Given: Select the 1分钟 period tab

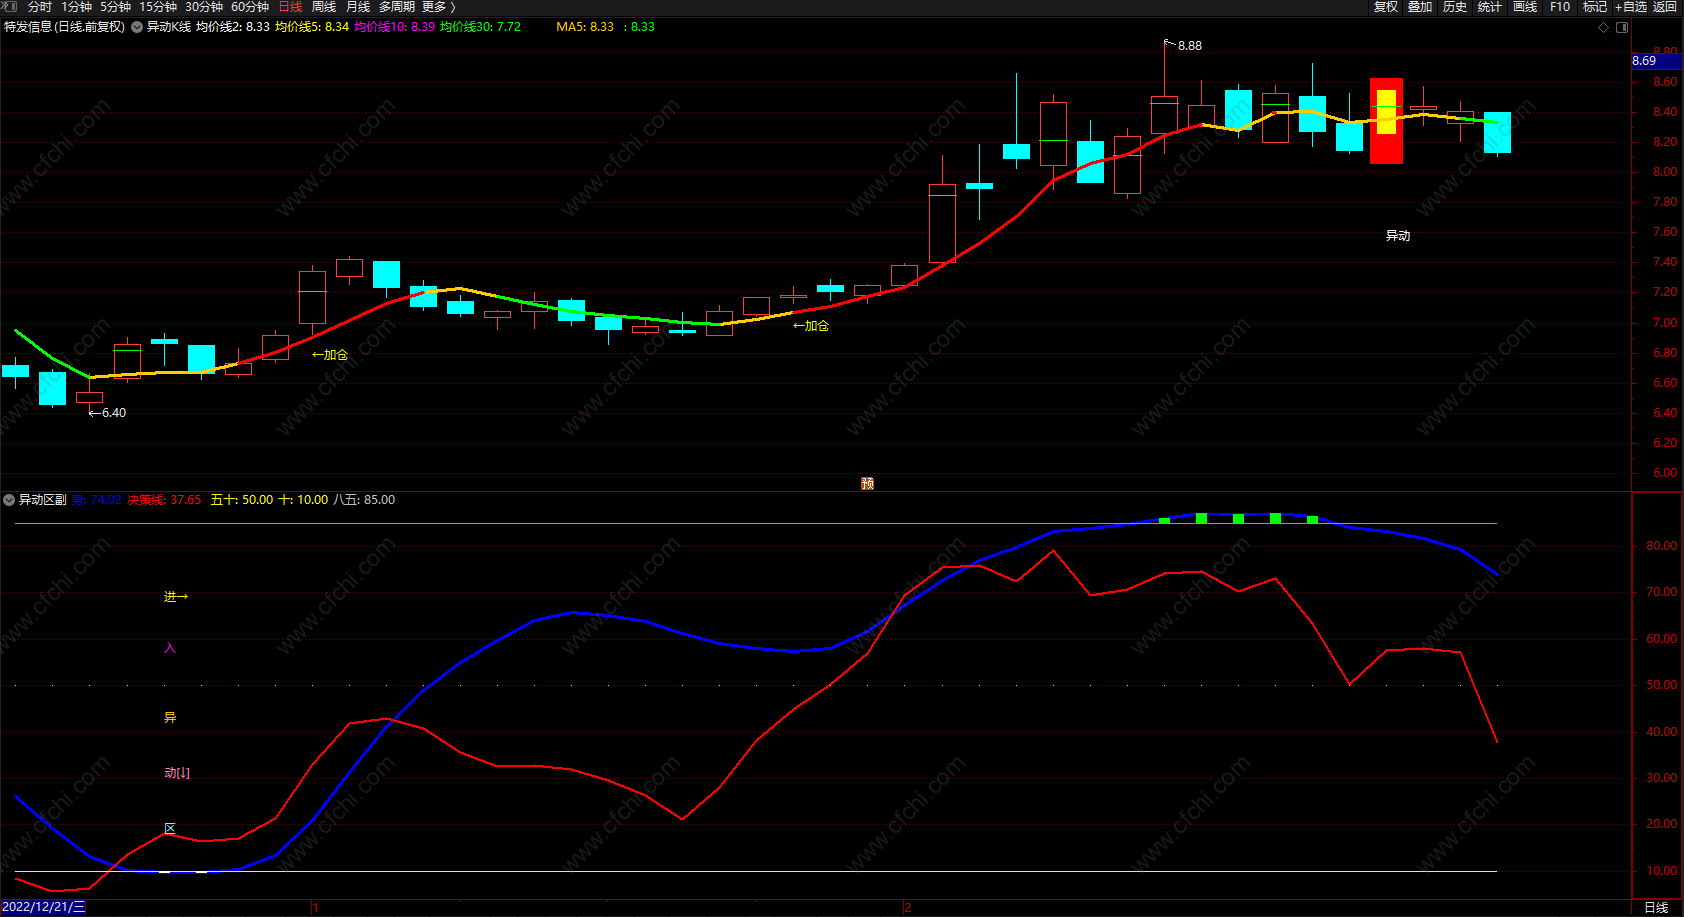Looking at the screenshot, I should point(76,7).
